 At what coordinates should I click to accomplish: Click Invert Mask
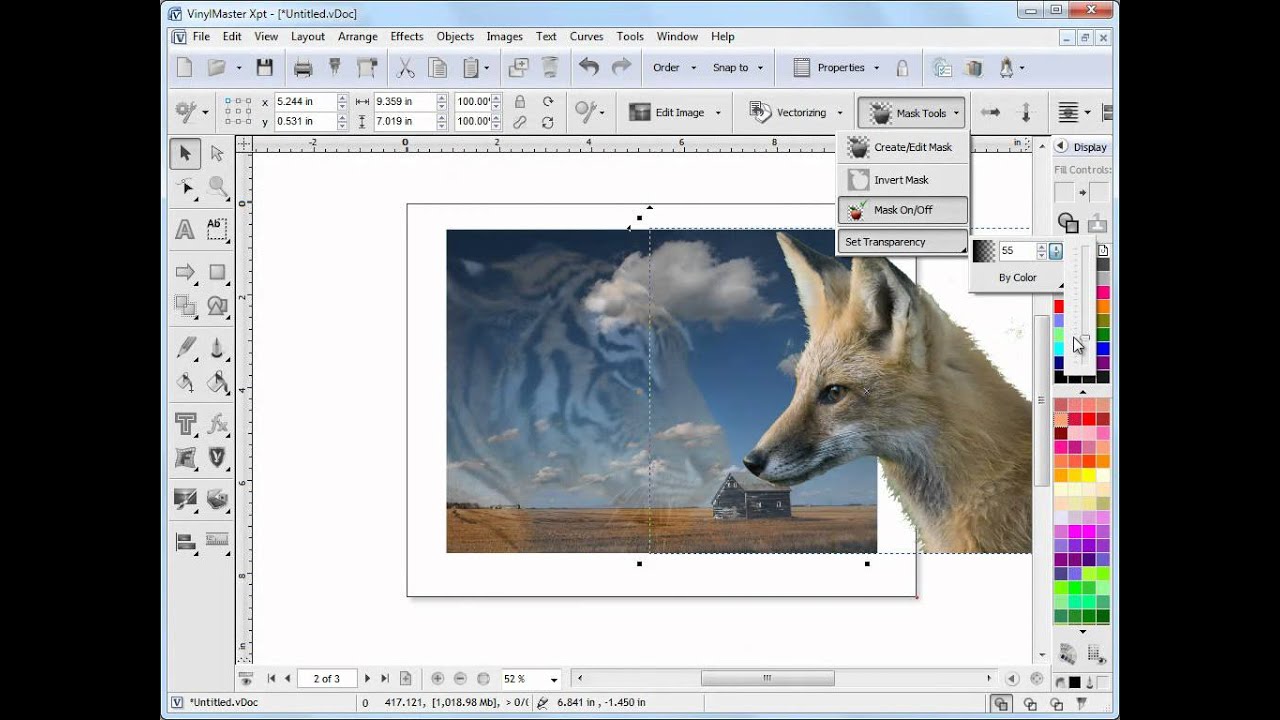click(902, 180)
